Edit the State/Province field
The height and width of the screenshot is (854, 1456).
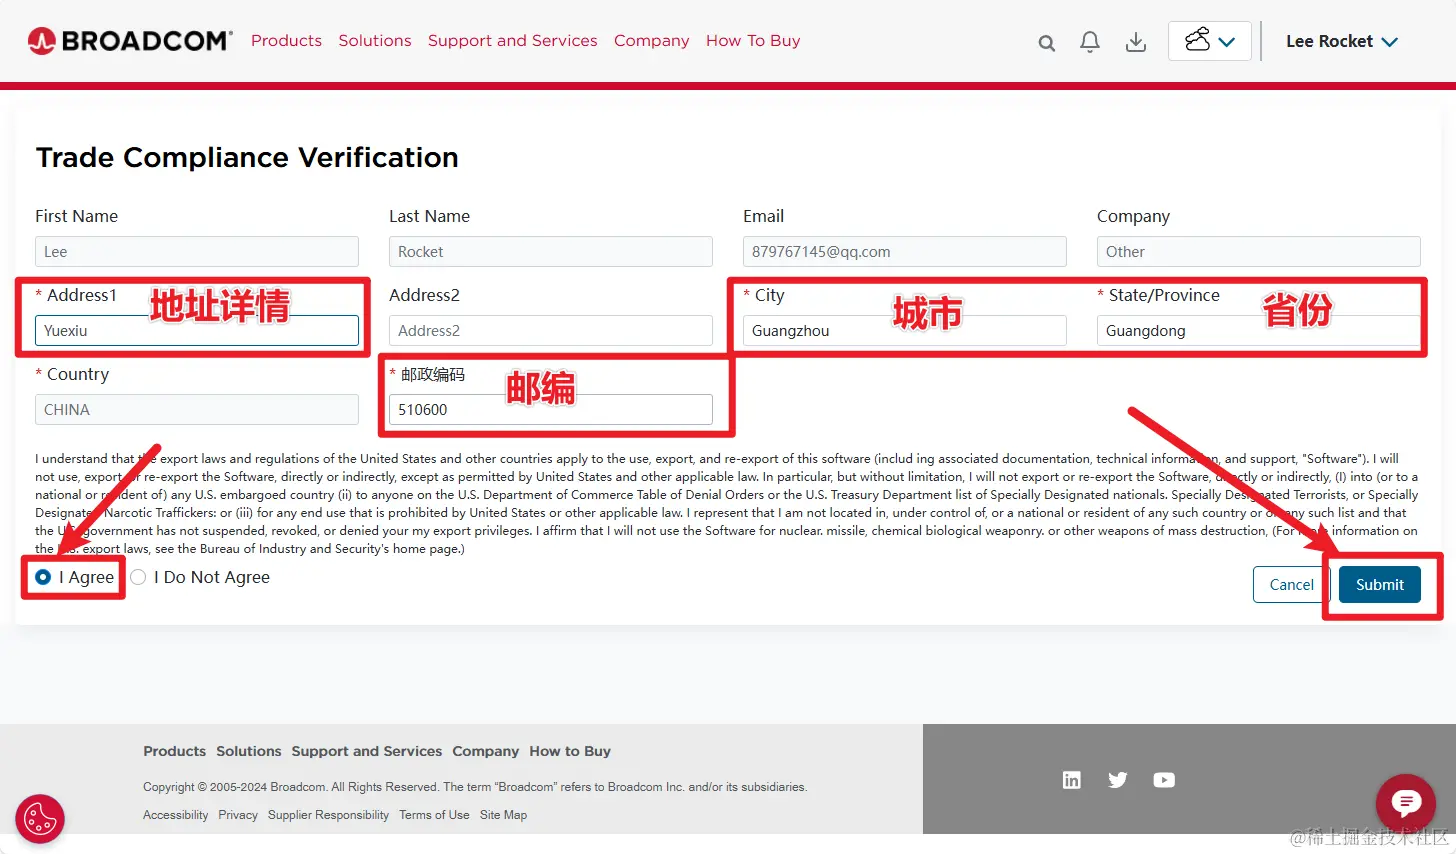click(x=1259, y=331)
